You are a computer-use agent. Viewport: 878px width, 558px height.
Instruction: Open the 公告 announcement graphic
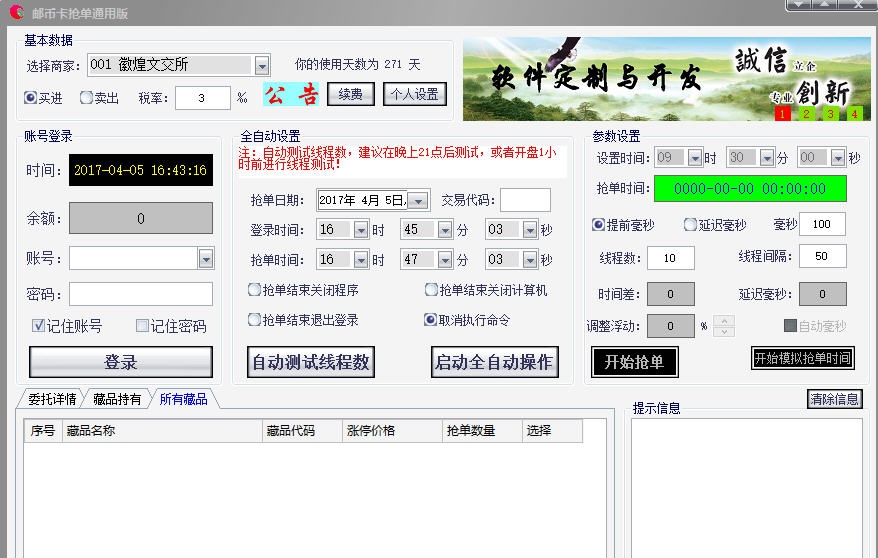291,94
